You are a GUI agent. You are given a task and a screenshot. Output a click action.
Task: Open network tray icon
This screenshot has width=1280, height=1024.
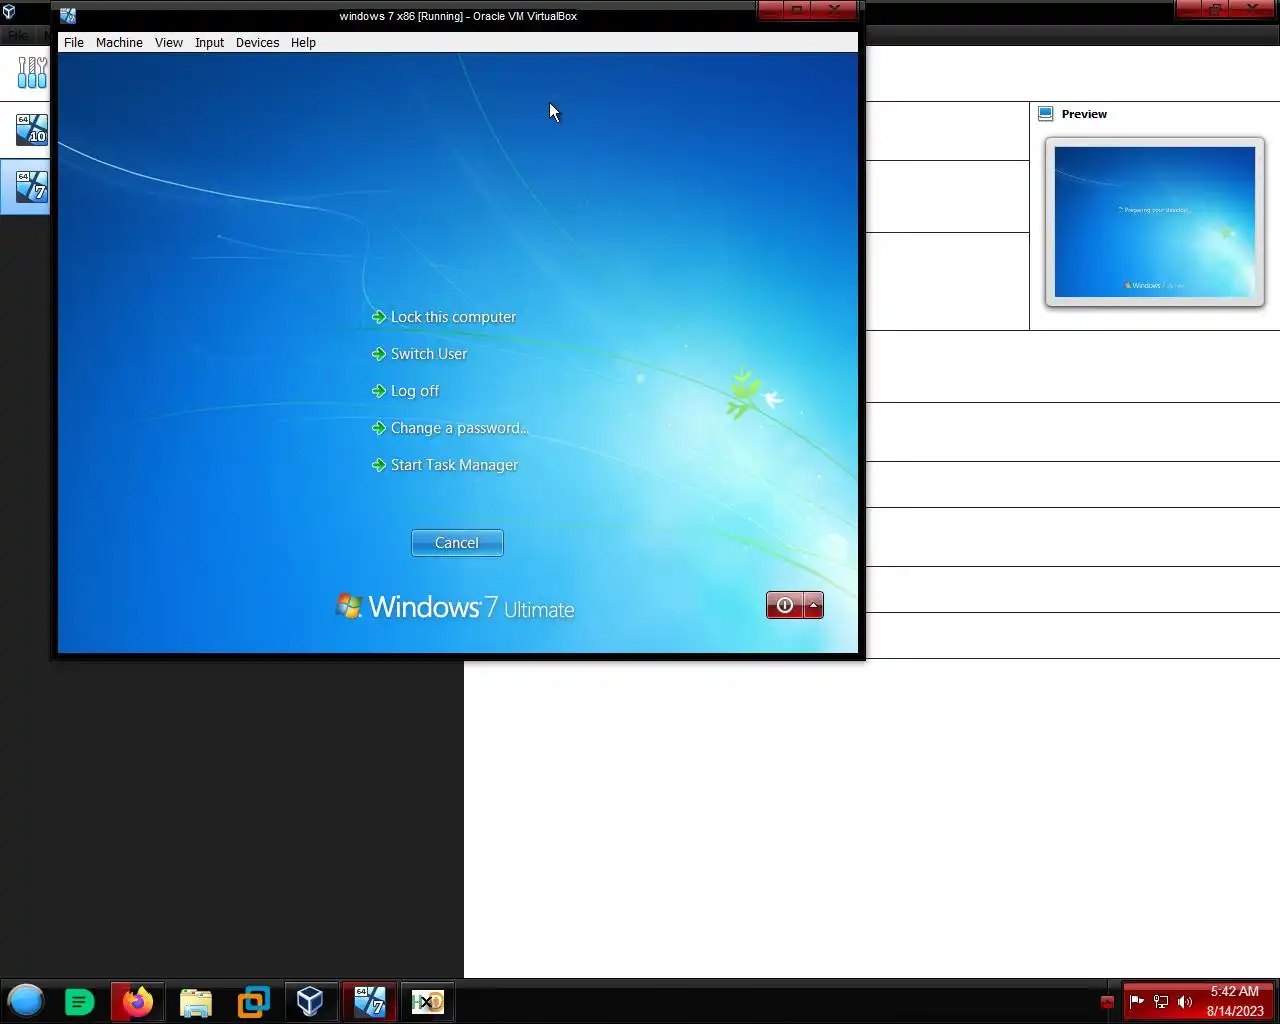tap(1161, 1001)
